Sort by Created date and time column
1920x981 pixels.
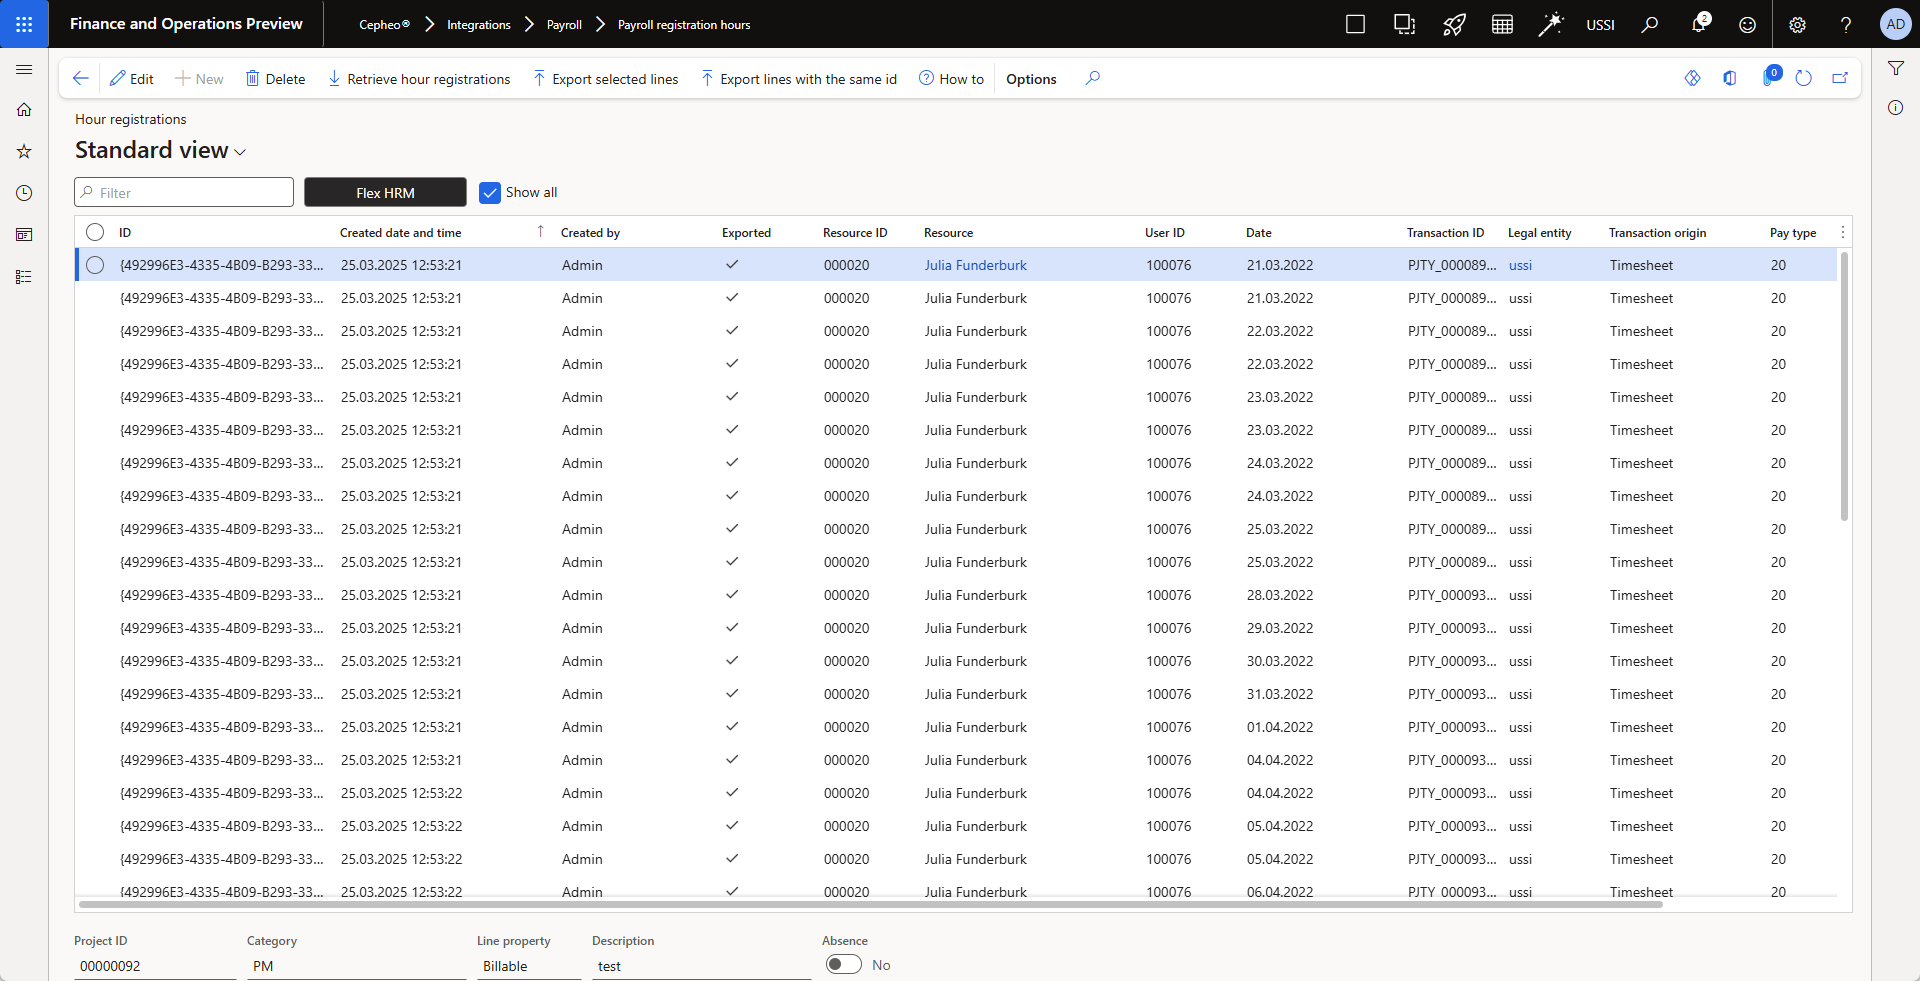click(x=400, y=233)
